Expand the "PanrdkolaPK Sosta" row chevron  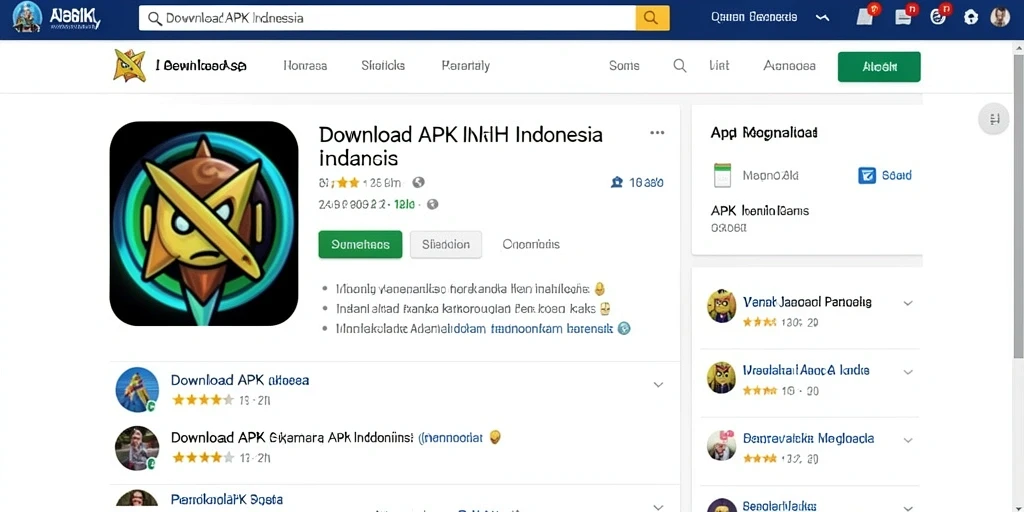(x=658, y=507)
